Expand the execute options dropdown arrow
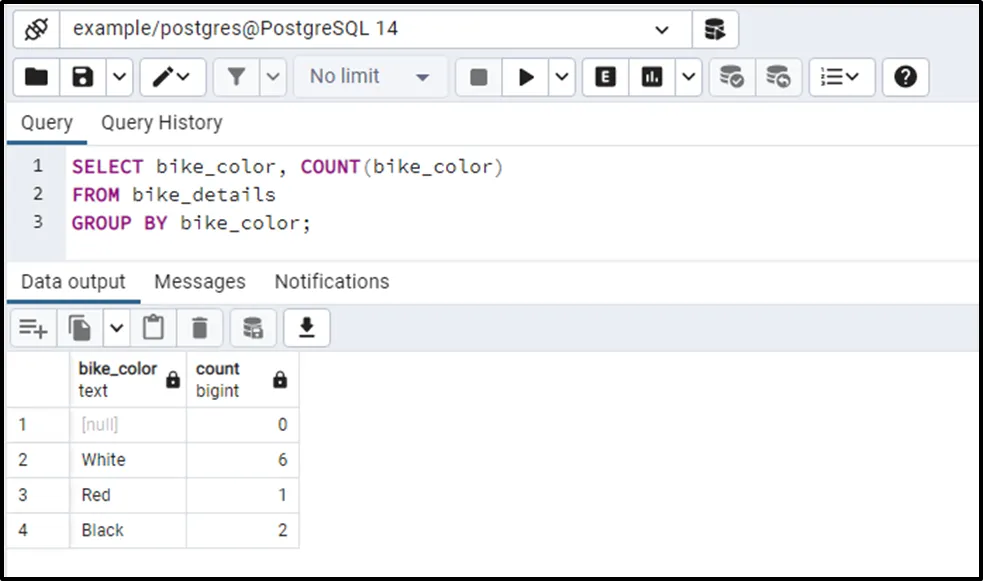The width and height of the screenshot is (983, 581). pyautogui.click(x=562, y=77)
